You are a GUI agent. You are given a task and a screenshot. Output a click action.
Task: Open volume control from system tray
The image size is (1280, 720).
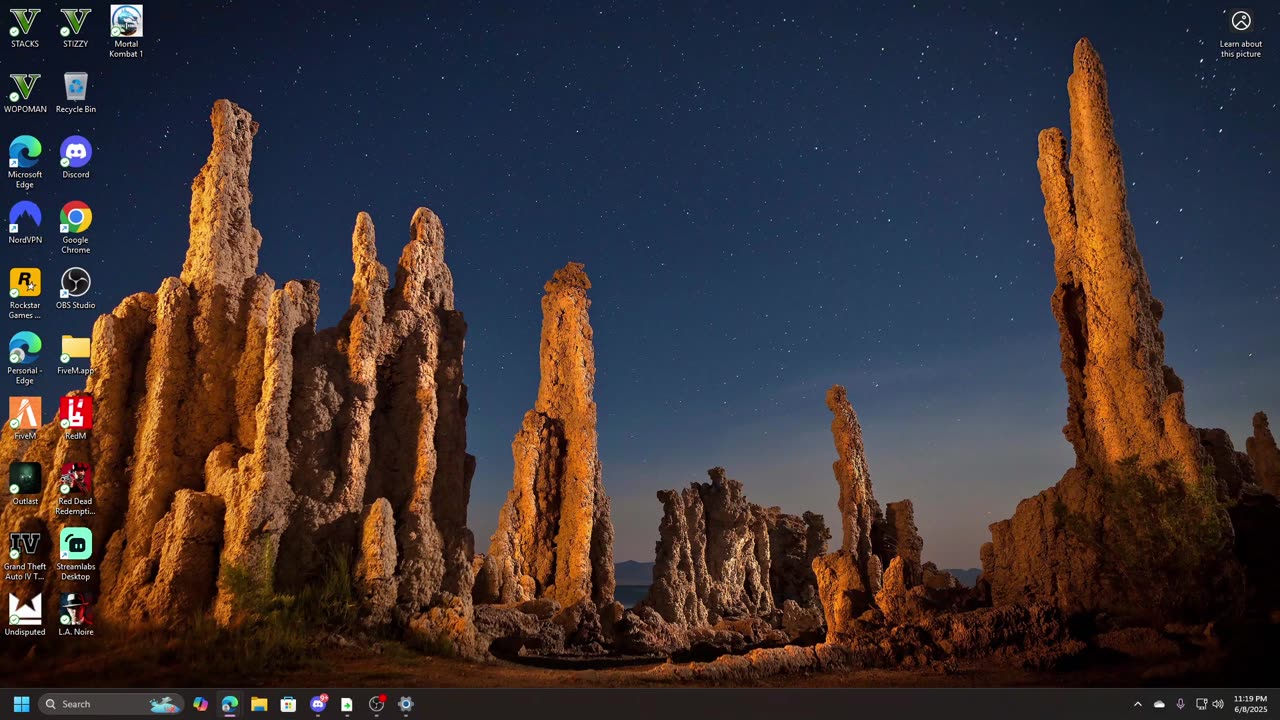(x=1218, y=704)
